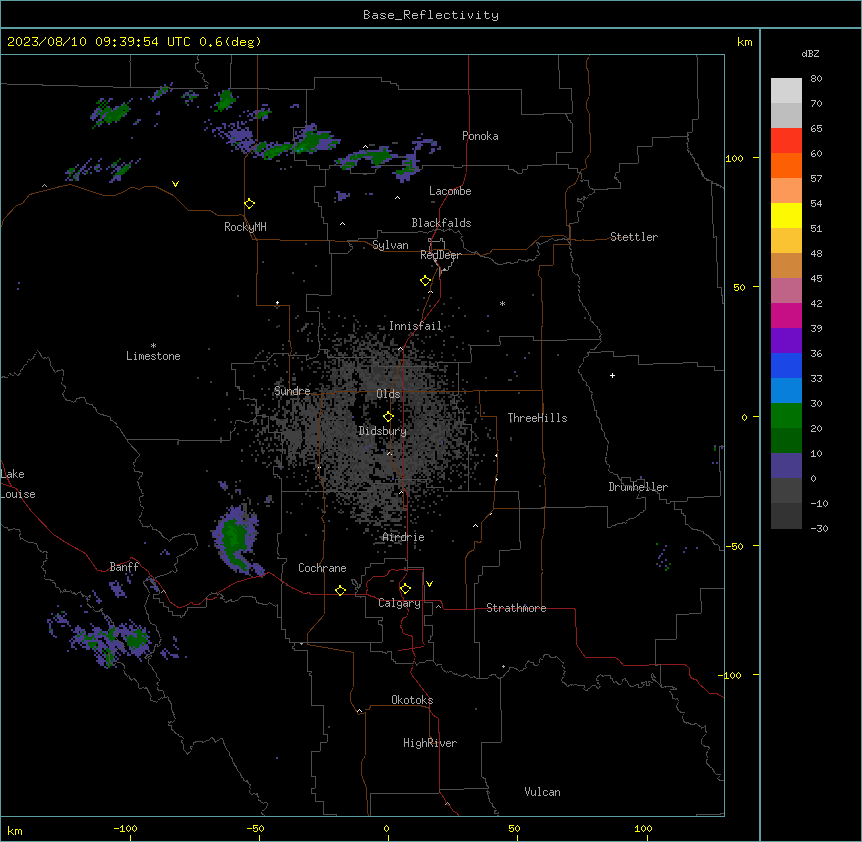Screen dimensions: 862x842
Task: Click the -100 tick on the bottom axis
Action: point(125,828)
